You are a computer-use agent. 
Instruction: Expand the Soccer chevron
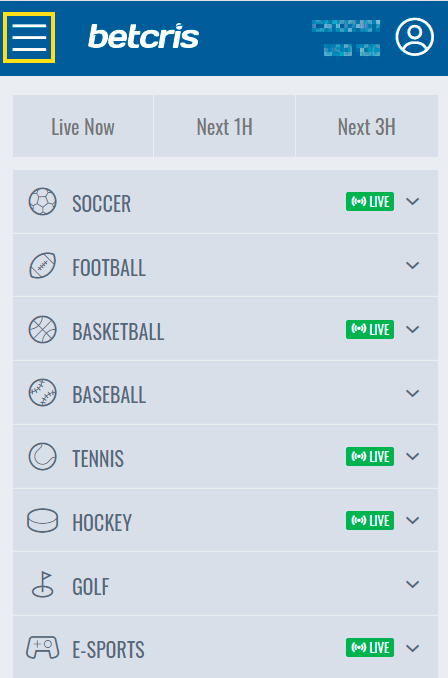[x=413, y=201]
